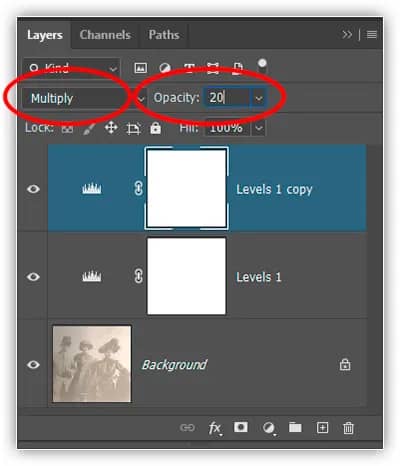Click the link layers chain icon
This screenshot has width=400, height=466.
click(x=187, y=427)
